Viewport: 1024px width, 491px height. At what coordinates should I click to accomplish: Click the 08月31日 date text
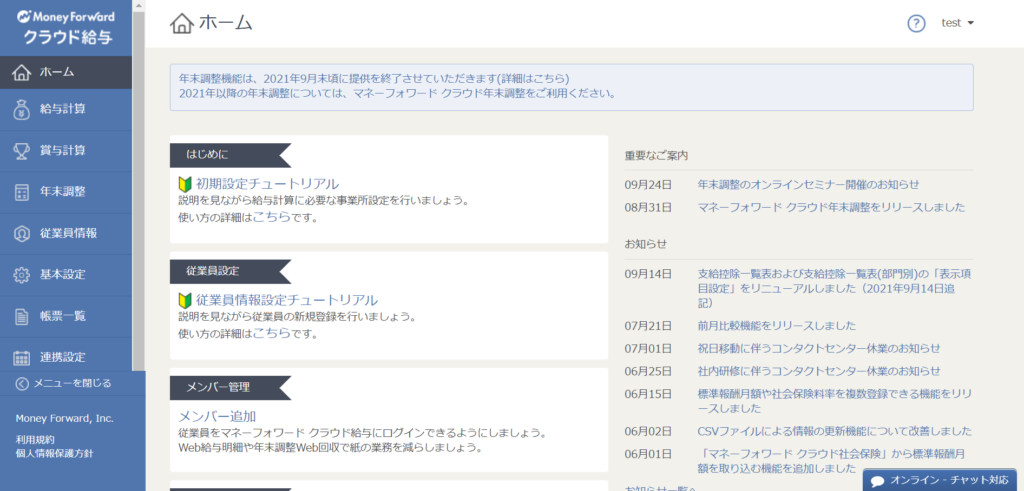click(x=648, y=208)
